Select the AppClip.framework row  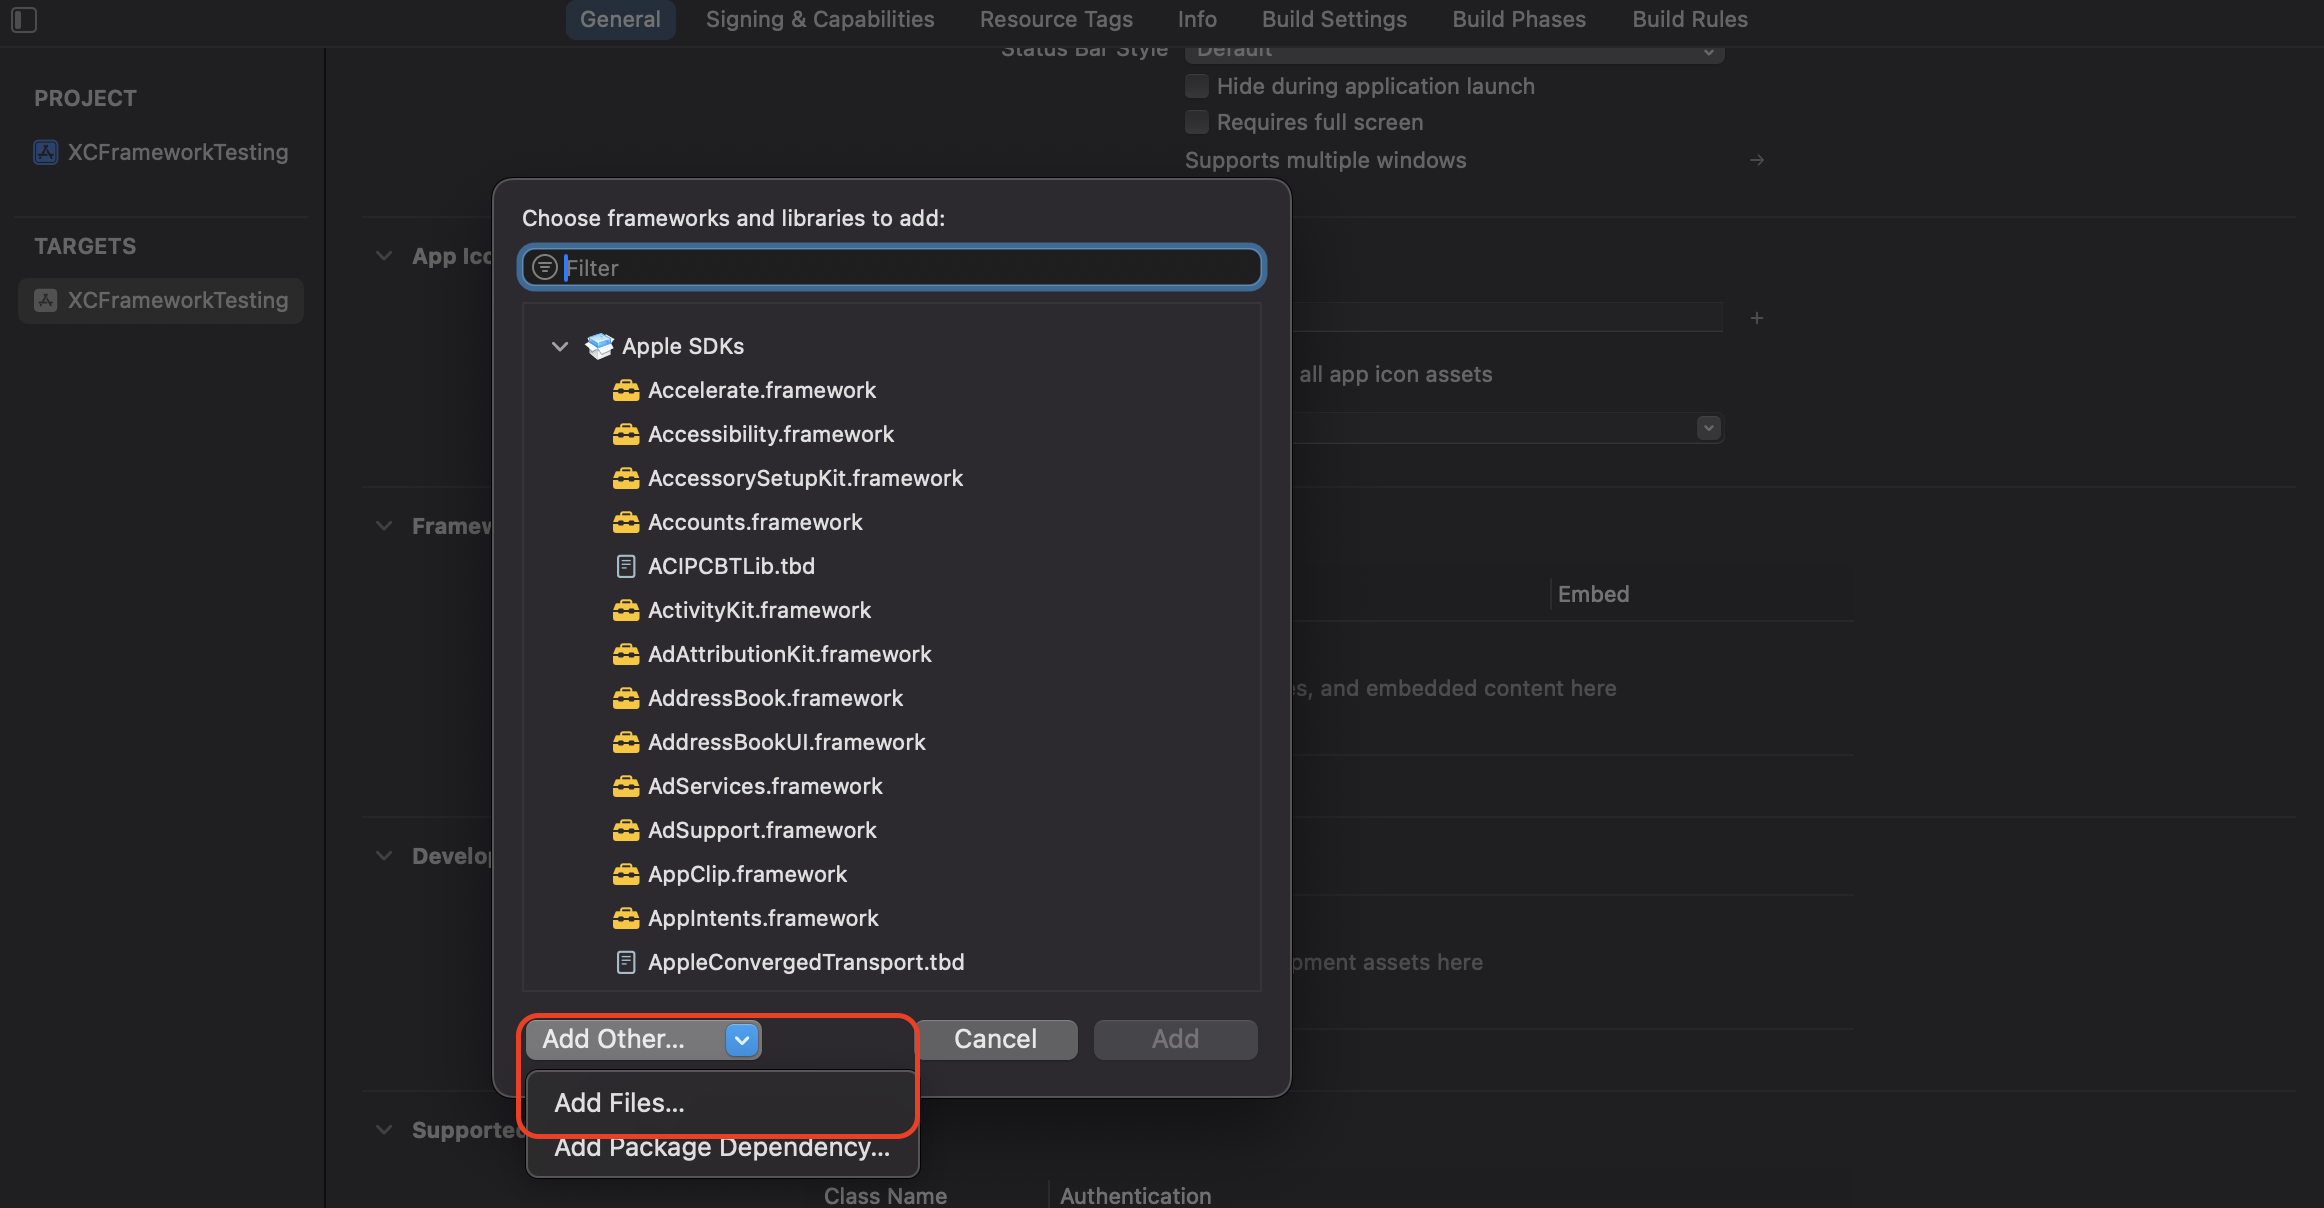coord(892,874)
